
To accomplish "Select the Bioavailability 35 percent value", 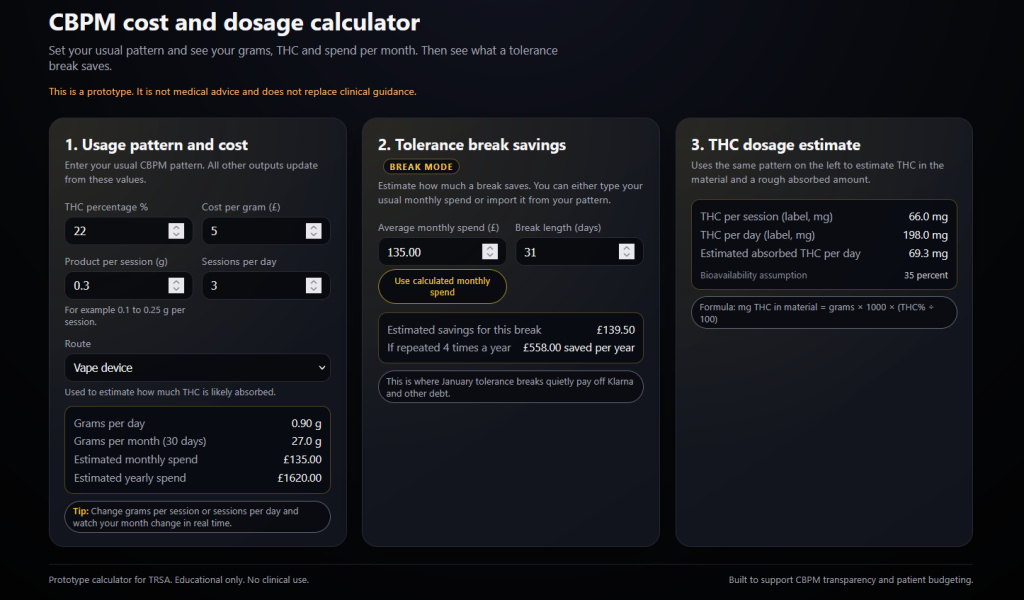I will coord(925,275).
